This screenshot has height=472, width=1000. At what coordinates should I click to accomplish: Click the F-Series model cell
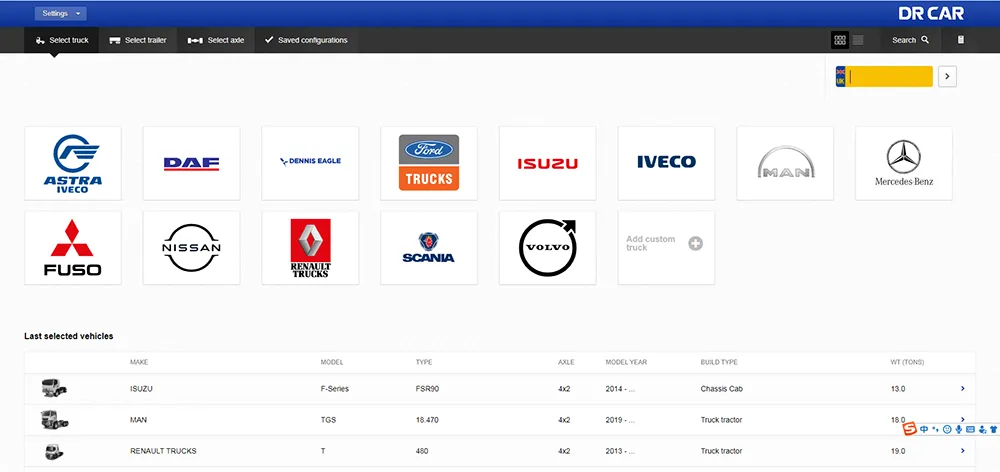(335, 389)
